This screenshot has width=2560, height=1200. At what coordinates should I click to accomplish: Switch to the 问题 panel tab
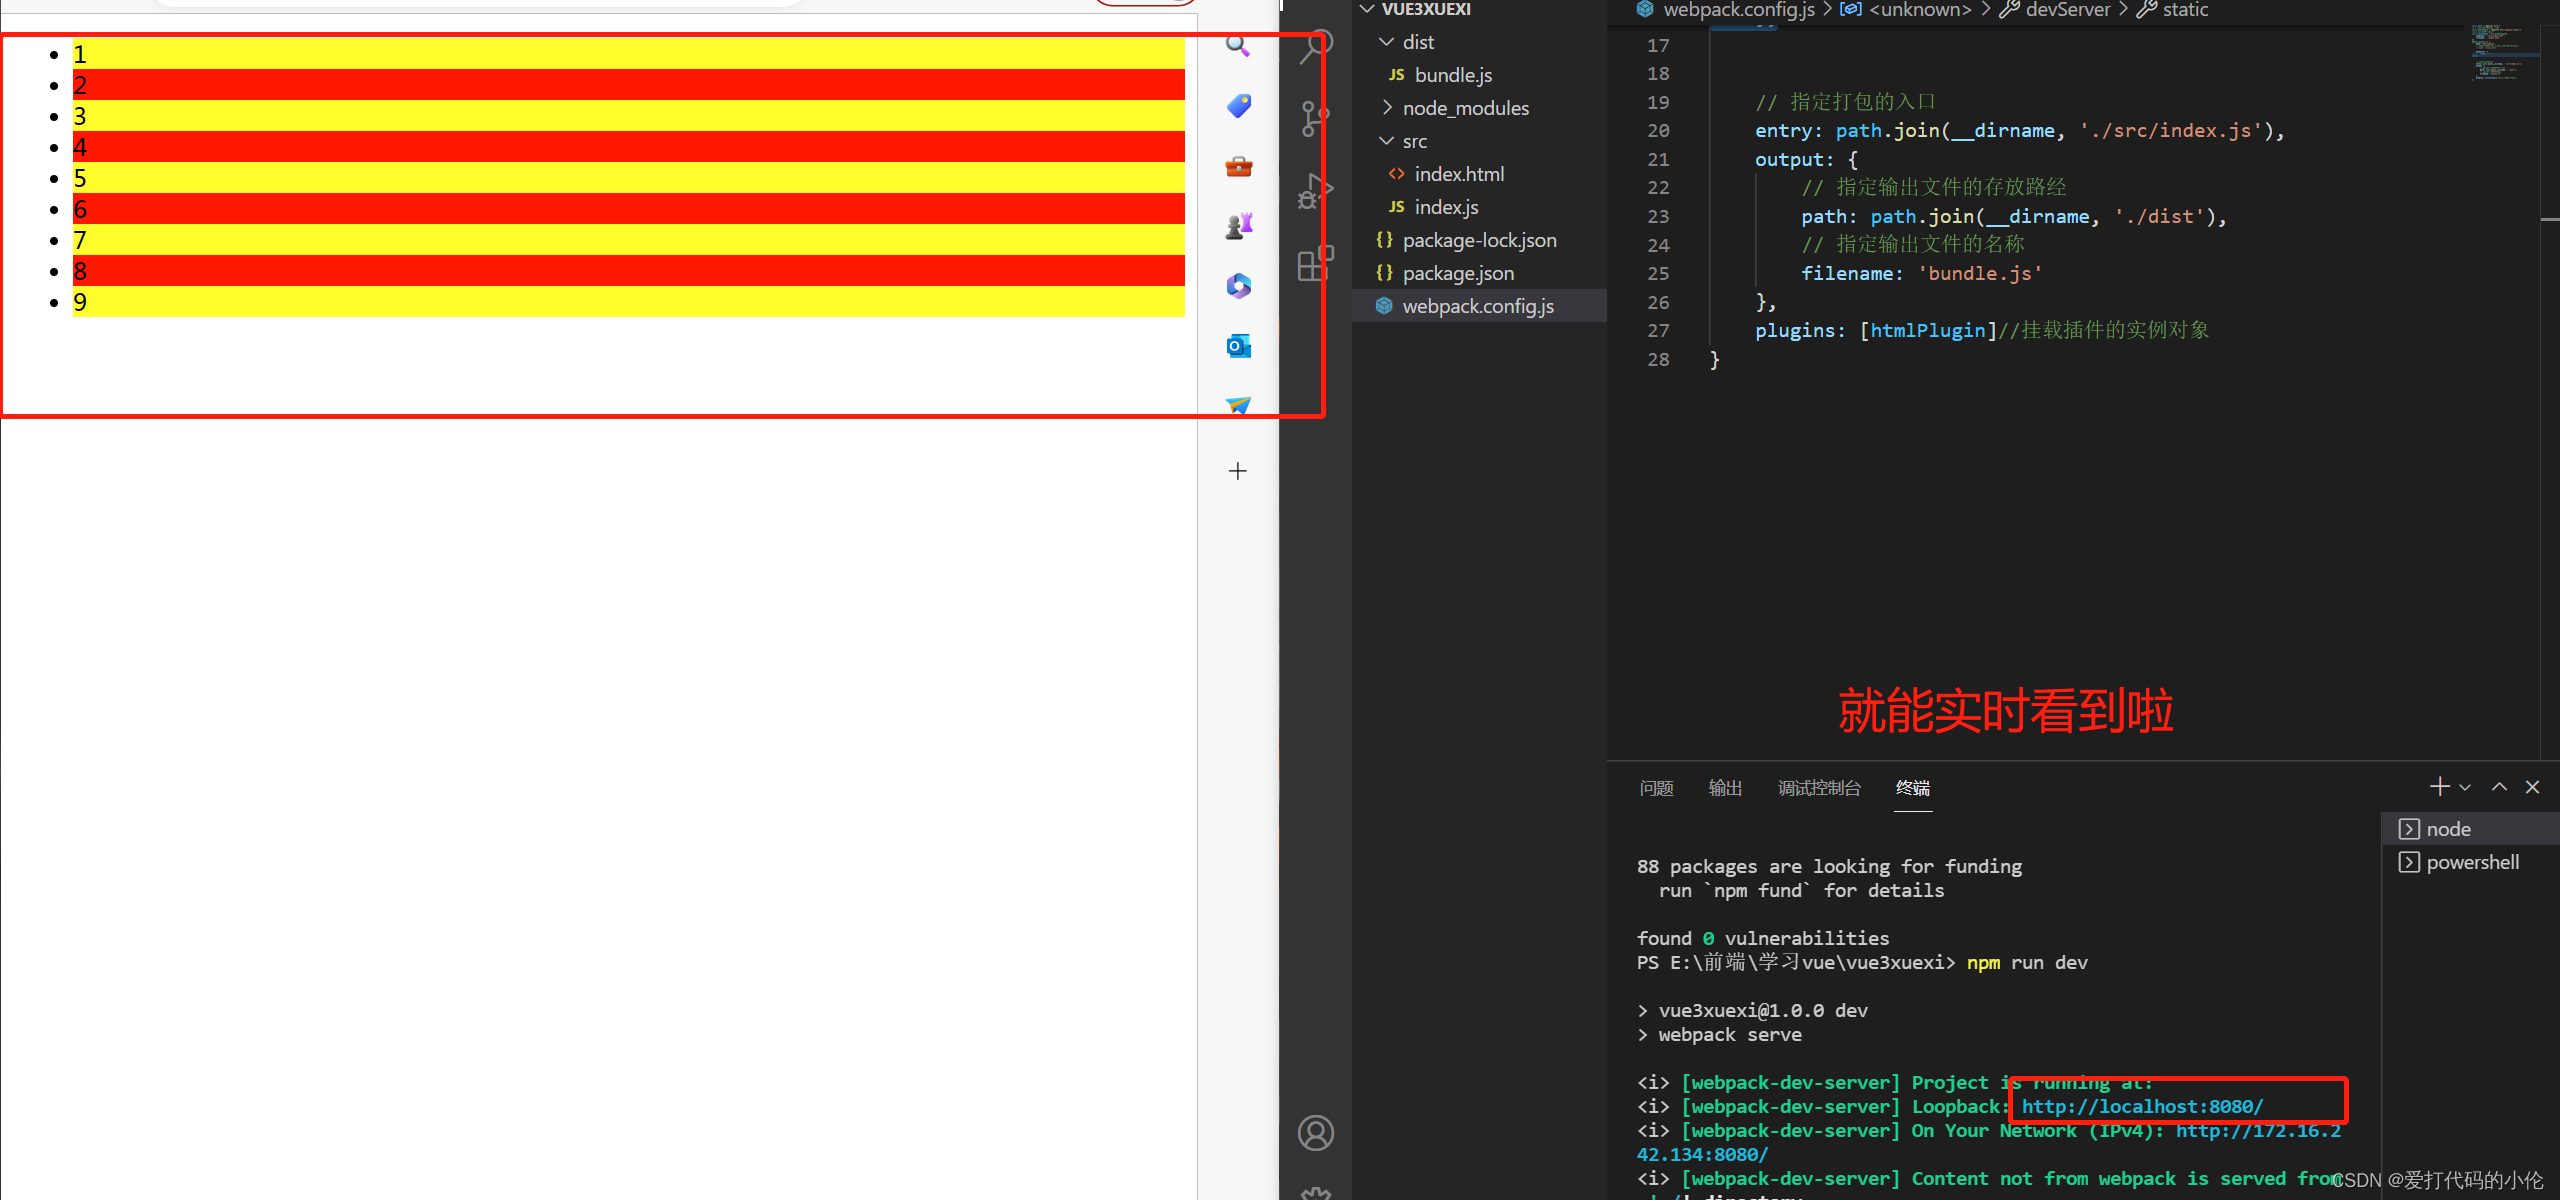click(1656, 788)
